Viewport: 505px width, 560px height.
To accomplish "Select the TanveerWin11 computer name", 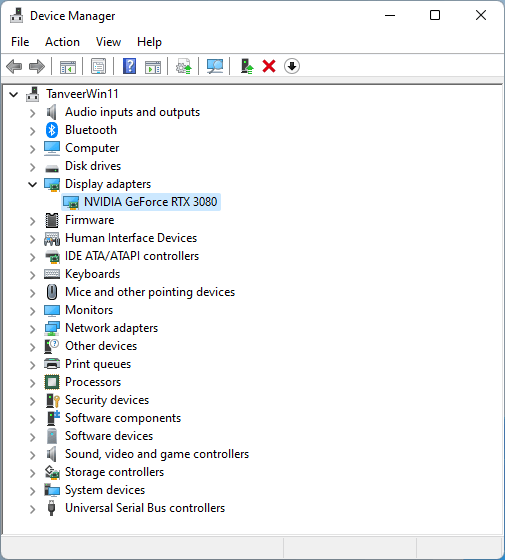I will pyautogui.click(x=82, y=94).
